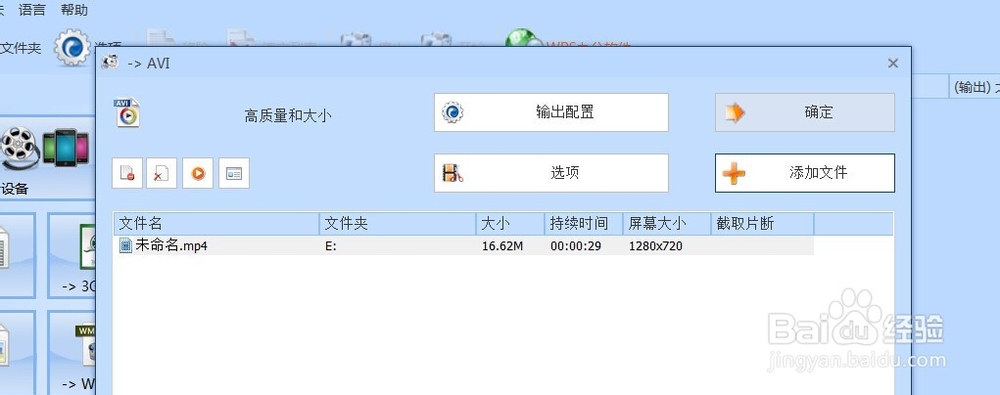This screenshot has height=395, width=1000.
Task: Open the 选项 clip options button
Action: point(551,172)
